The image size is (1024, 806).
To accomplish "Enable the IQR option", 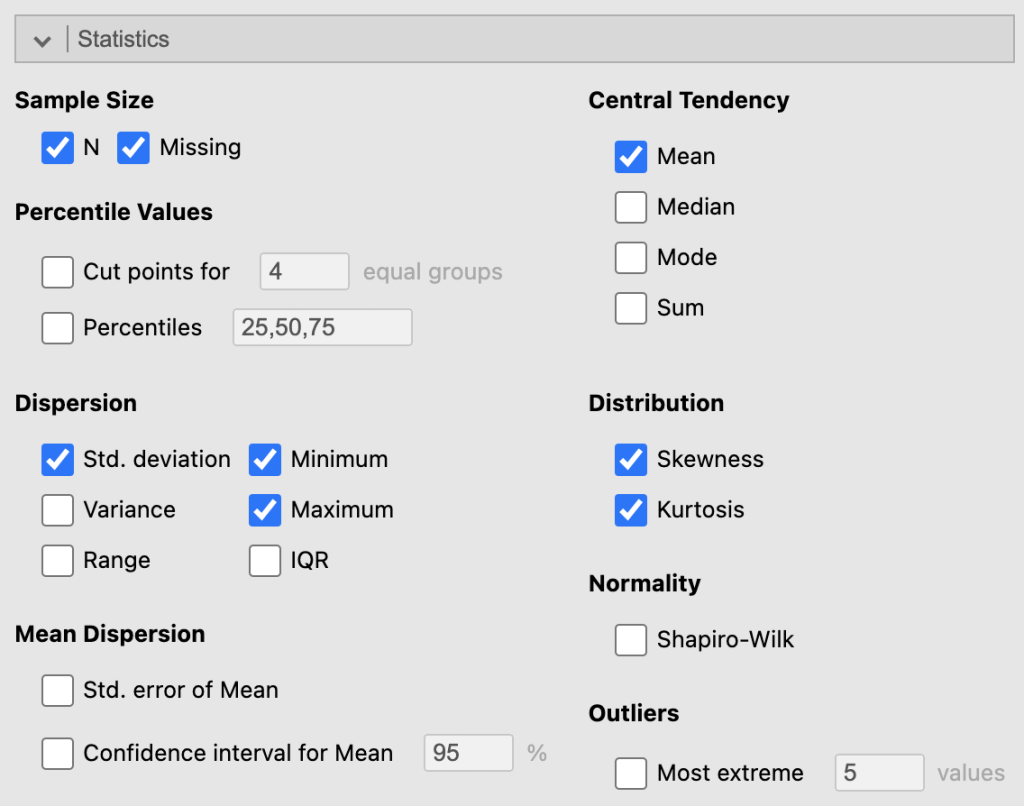I will point(264,560).
